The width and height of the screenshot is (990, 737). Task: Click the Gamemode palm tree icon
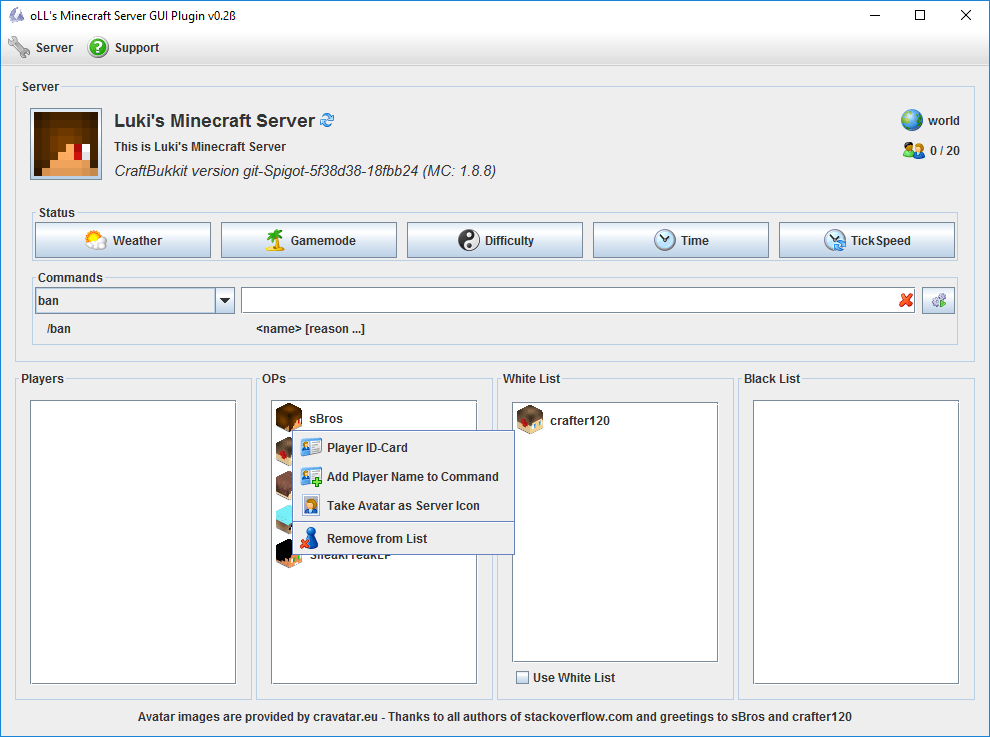275,240
